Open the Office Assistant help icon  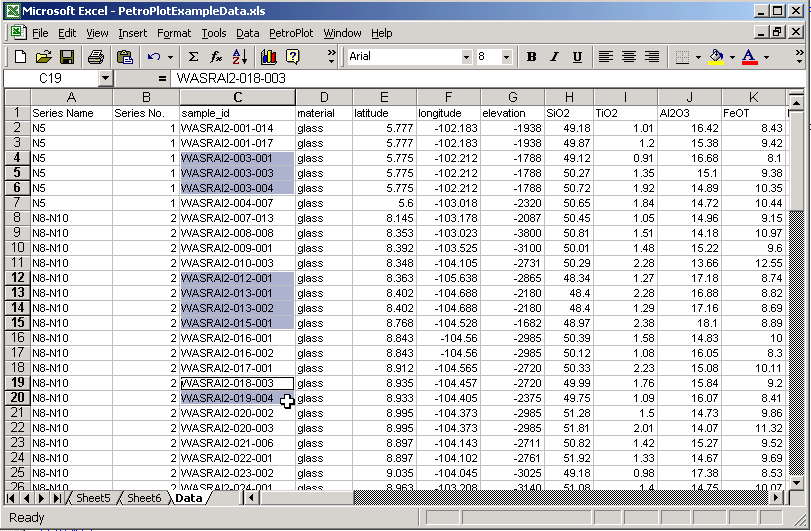click(293, 57)
